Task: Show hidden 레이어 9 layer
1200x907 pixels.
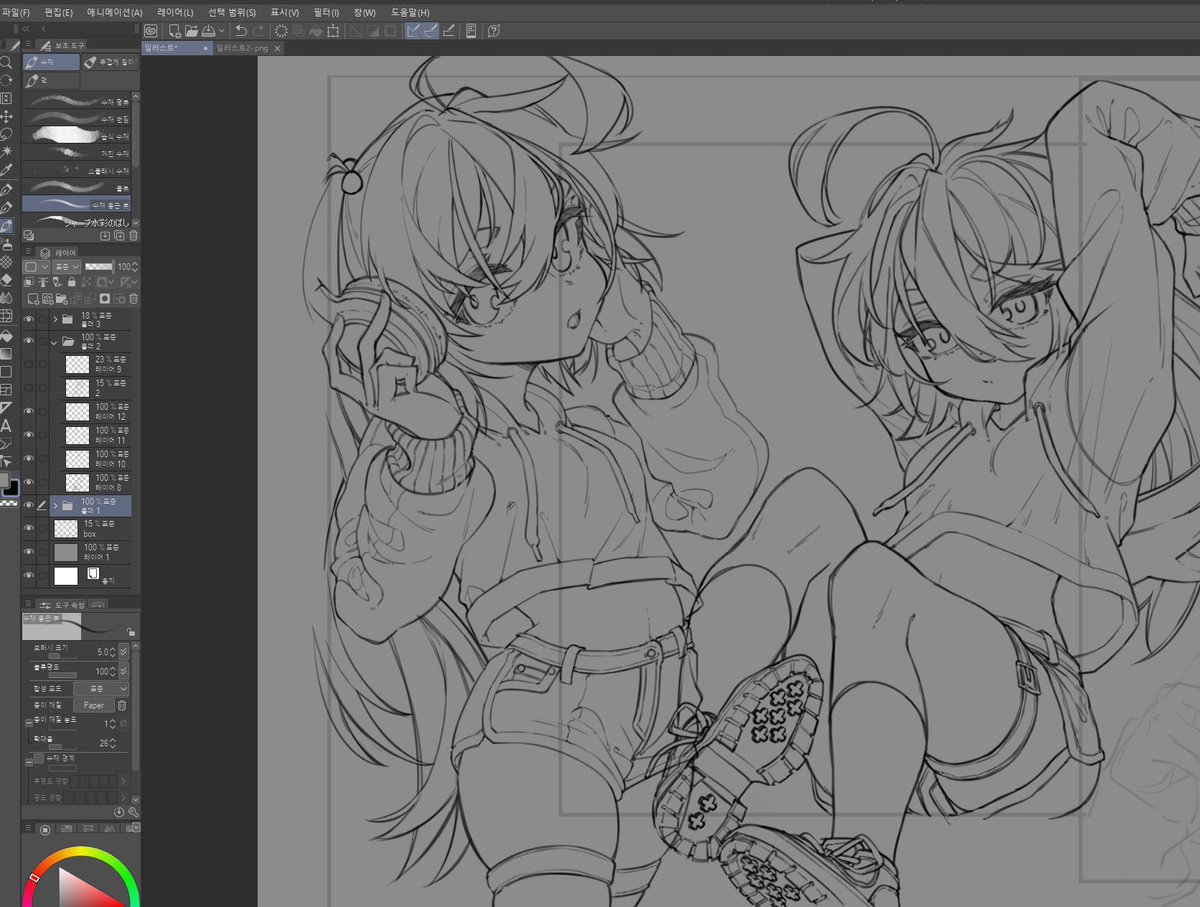Action: 29,364
